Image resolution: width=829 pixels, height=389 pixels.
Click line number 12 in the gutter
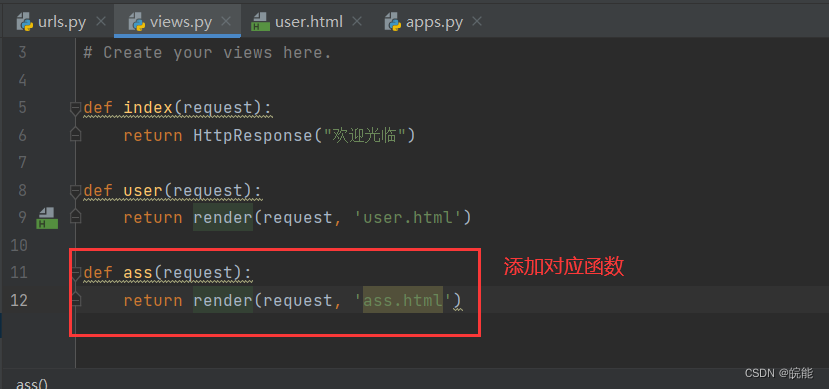click(19, 300)
